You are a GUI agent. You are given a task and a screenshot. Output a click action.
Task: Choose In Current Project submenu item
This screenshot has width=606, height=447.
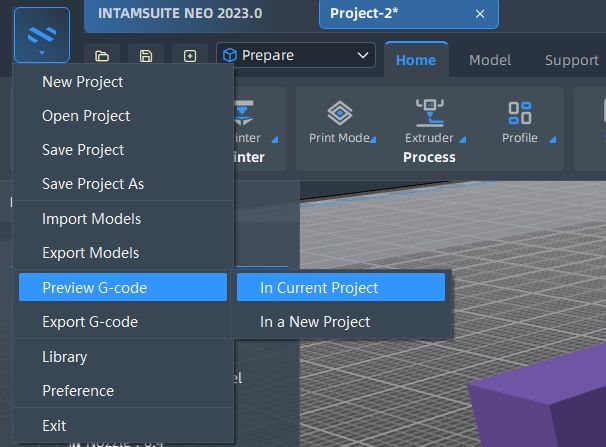341,287
